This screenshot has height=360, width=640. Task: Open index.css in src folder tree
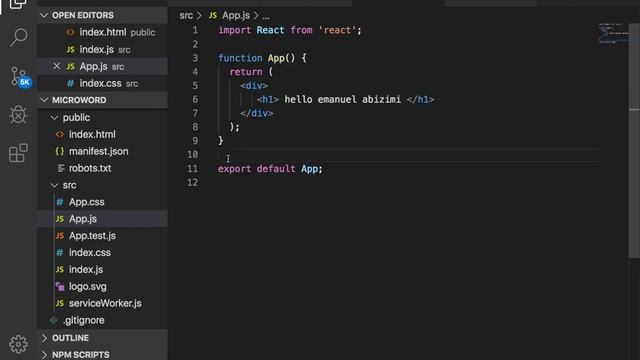click(102, 253)
